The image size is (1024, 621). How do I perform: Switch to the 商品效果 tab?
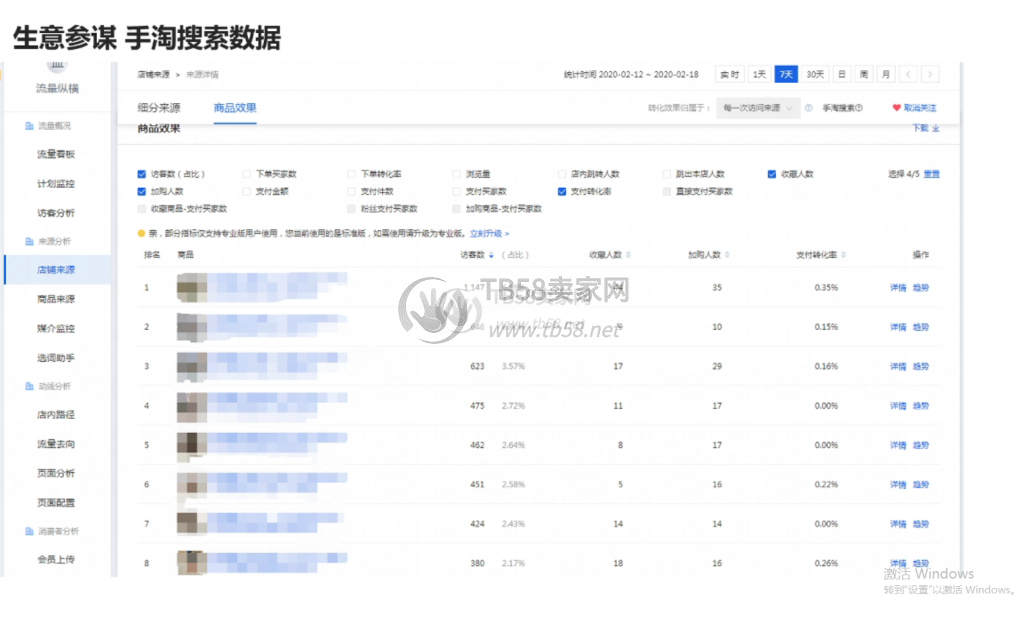235,108
